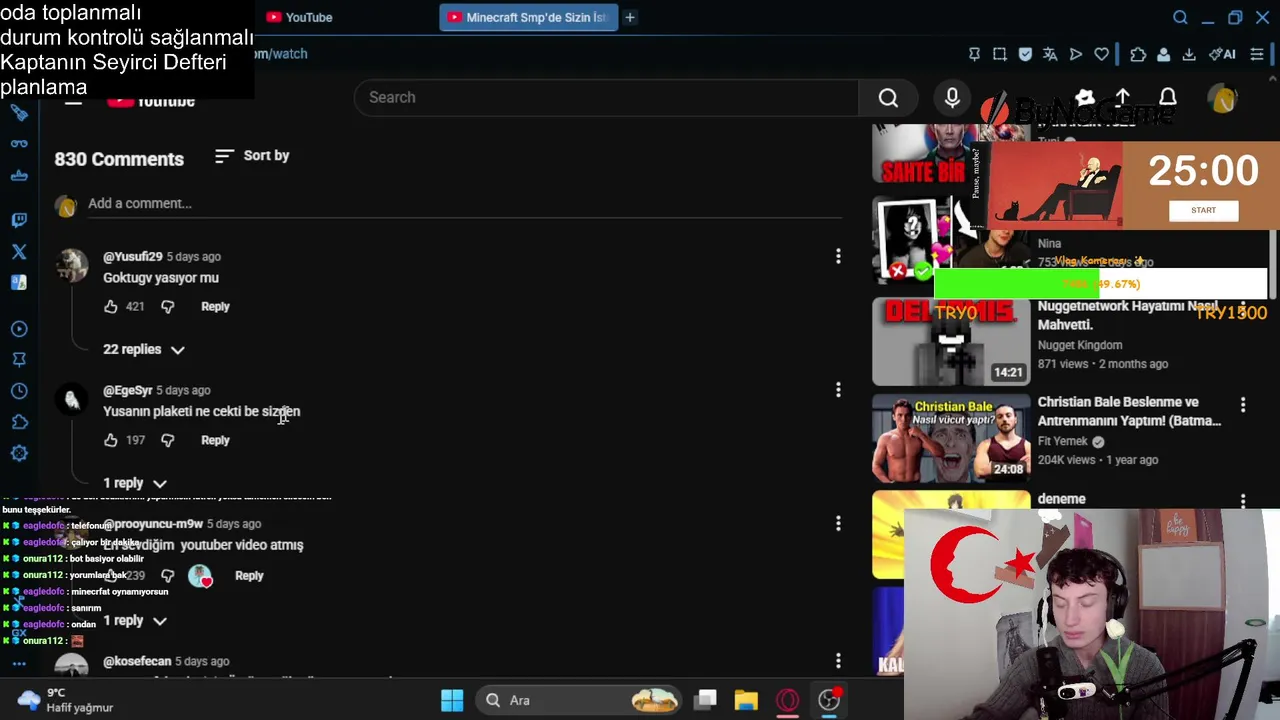Expand the 22 replies thread
The width and height of the screenshot is (1280, 720).
pyautogui.click(x=144, y=349)
